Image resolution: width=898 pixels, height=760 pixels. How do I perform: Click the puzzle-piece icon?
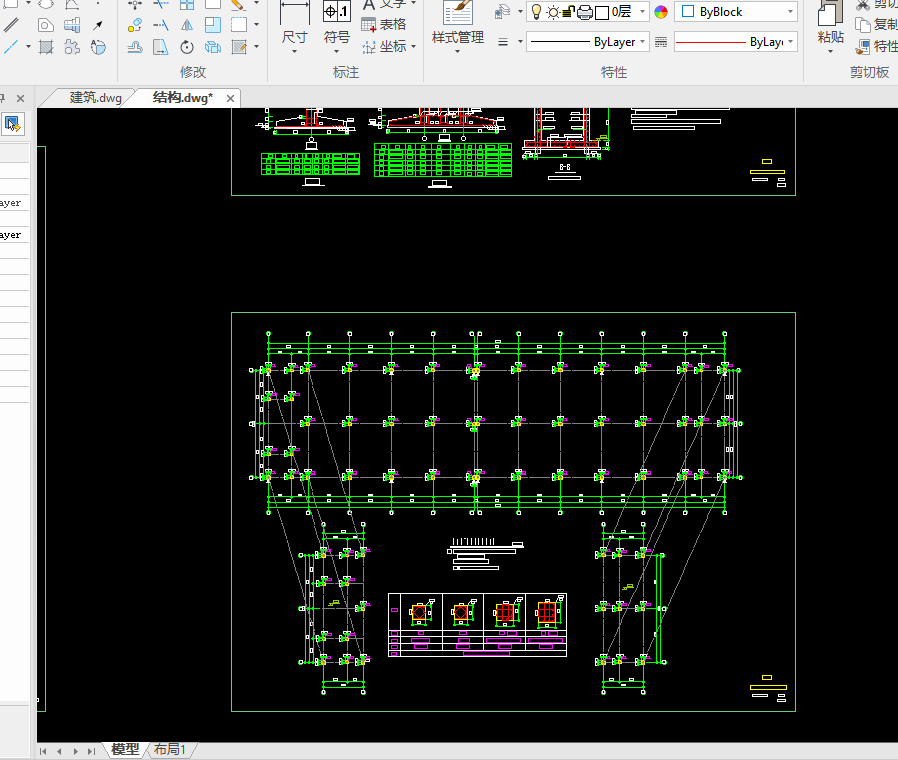(x=72, y=47)
